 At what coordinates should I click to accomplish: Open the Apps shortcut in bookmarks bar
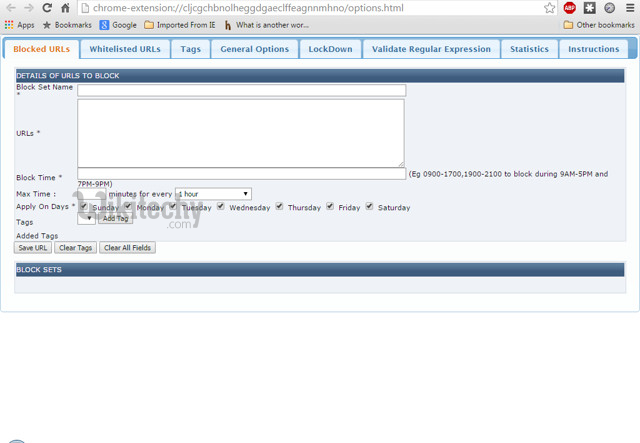click(20, 25)
